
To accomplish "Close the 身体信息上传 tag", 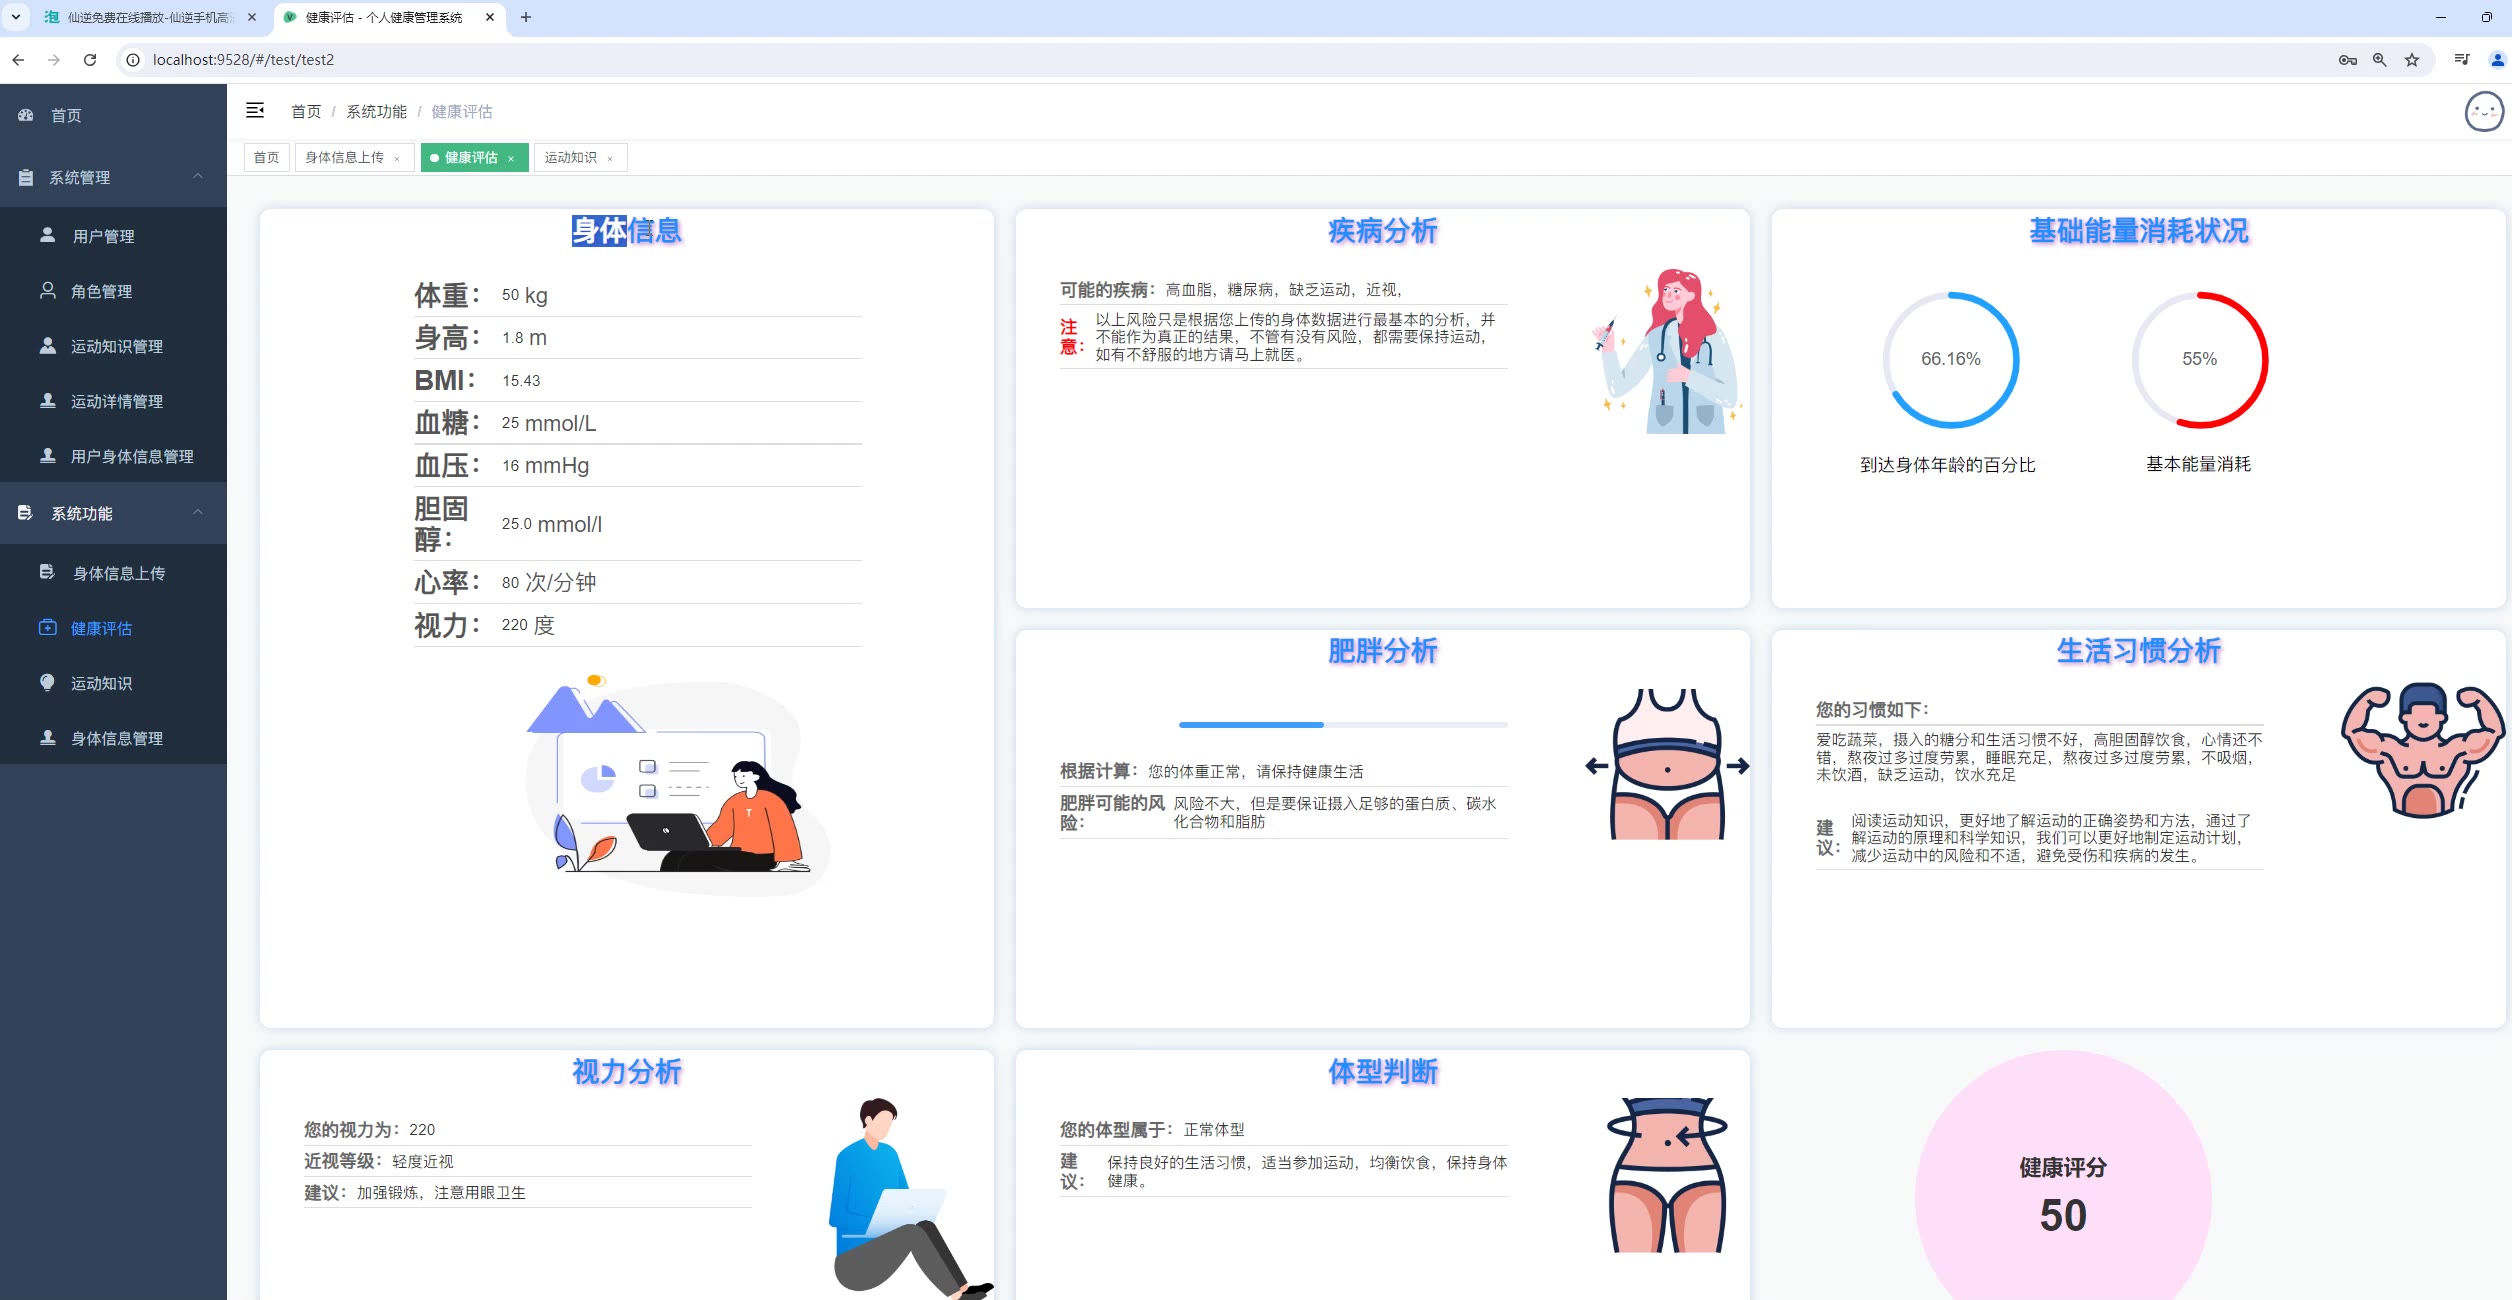I will (x=397, y=158).
